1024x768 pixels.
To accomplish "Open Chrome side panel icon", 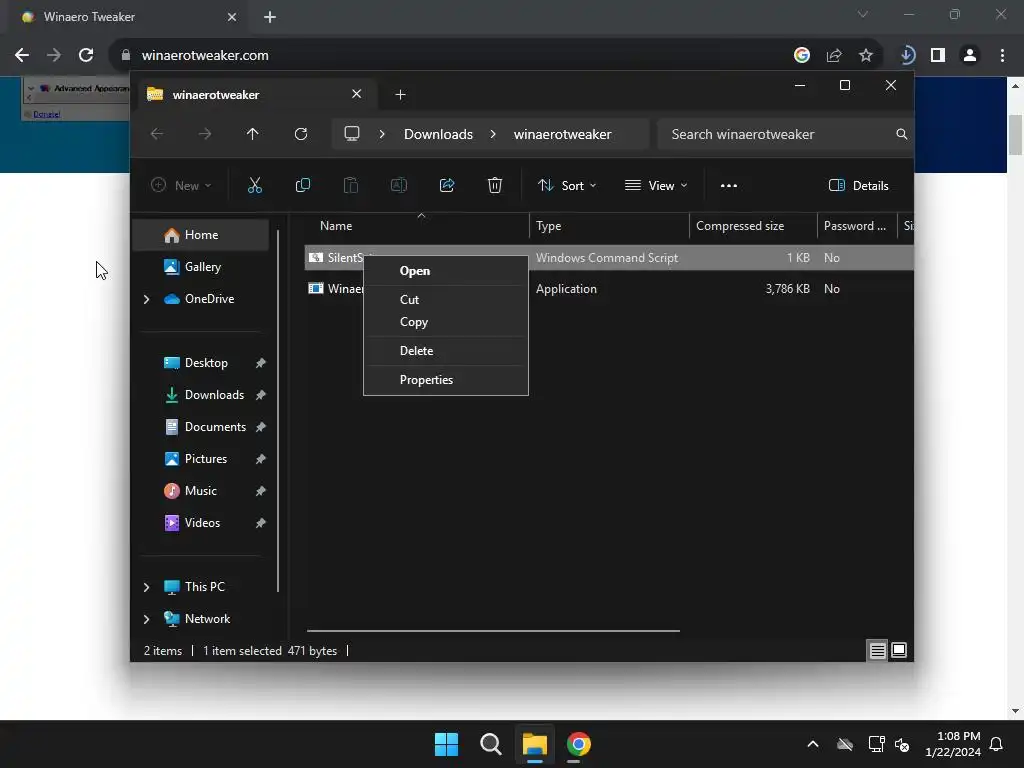I will point(938,56).
